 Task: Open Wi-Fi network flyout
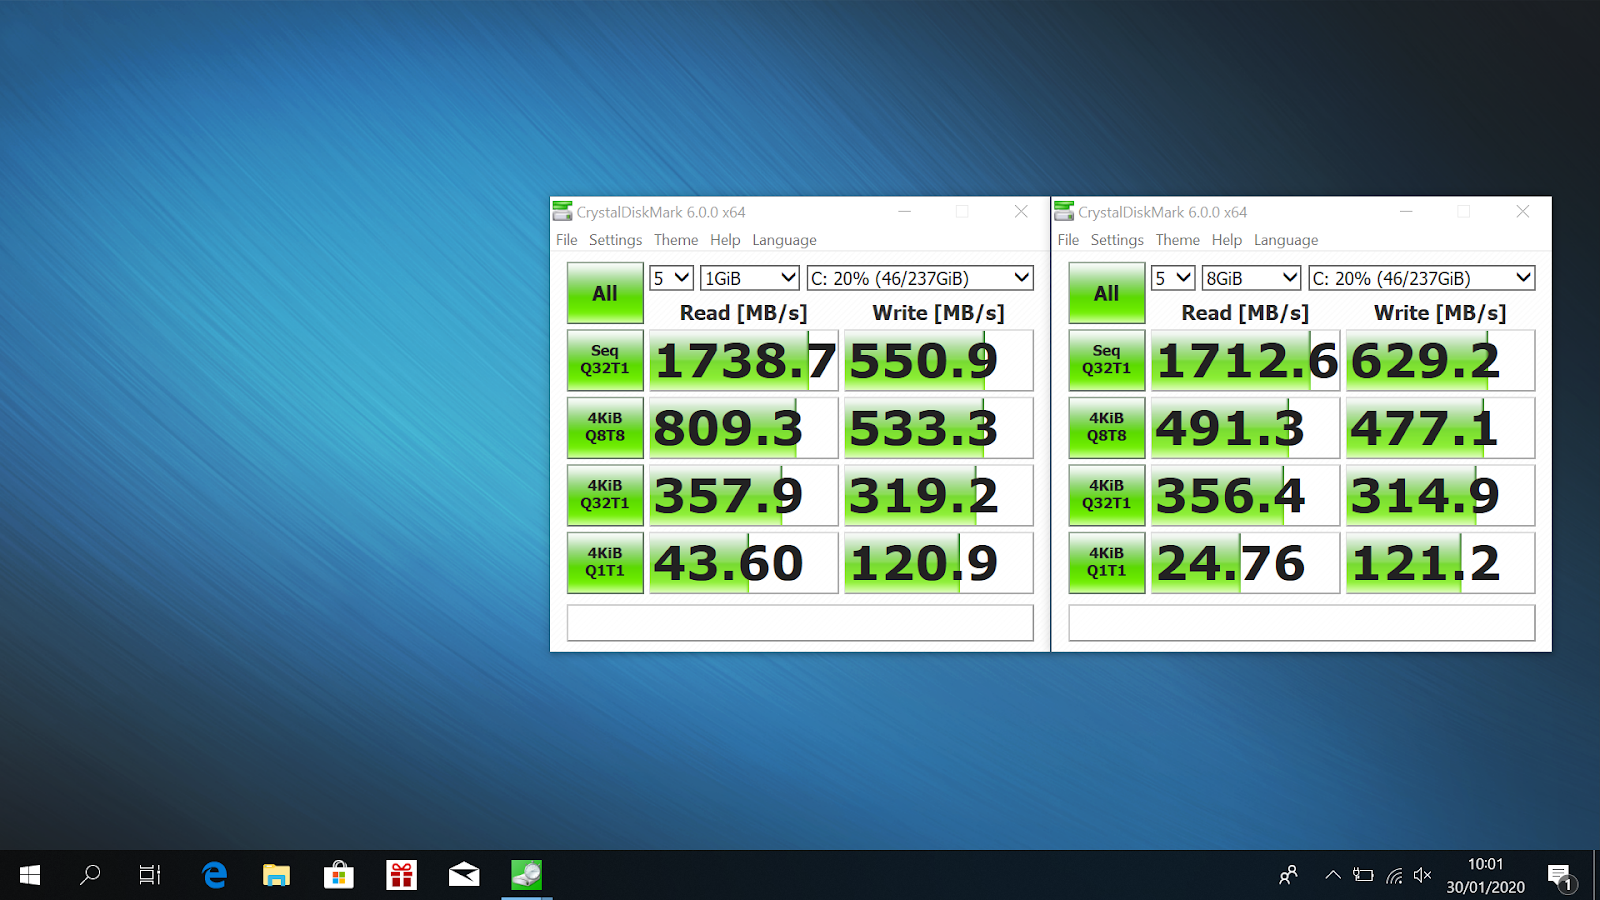1394,876
